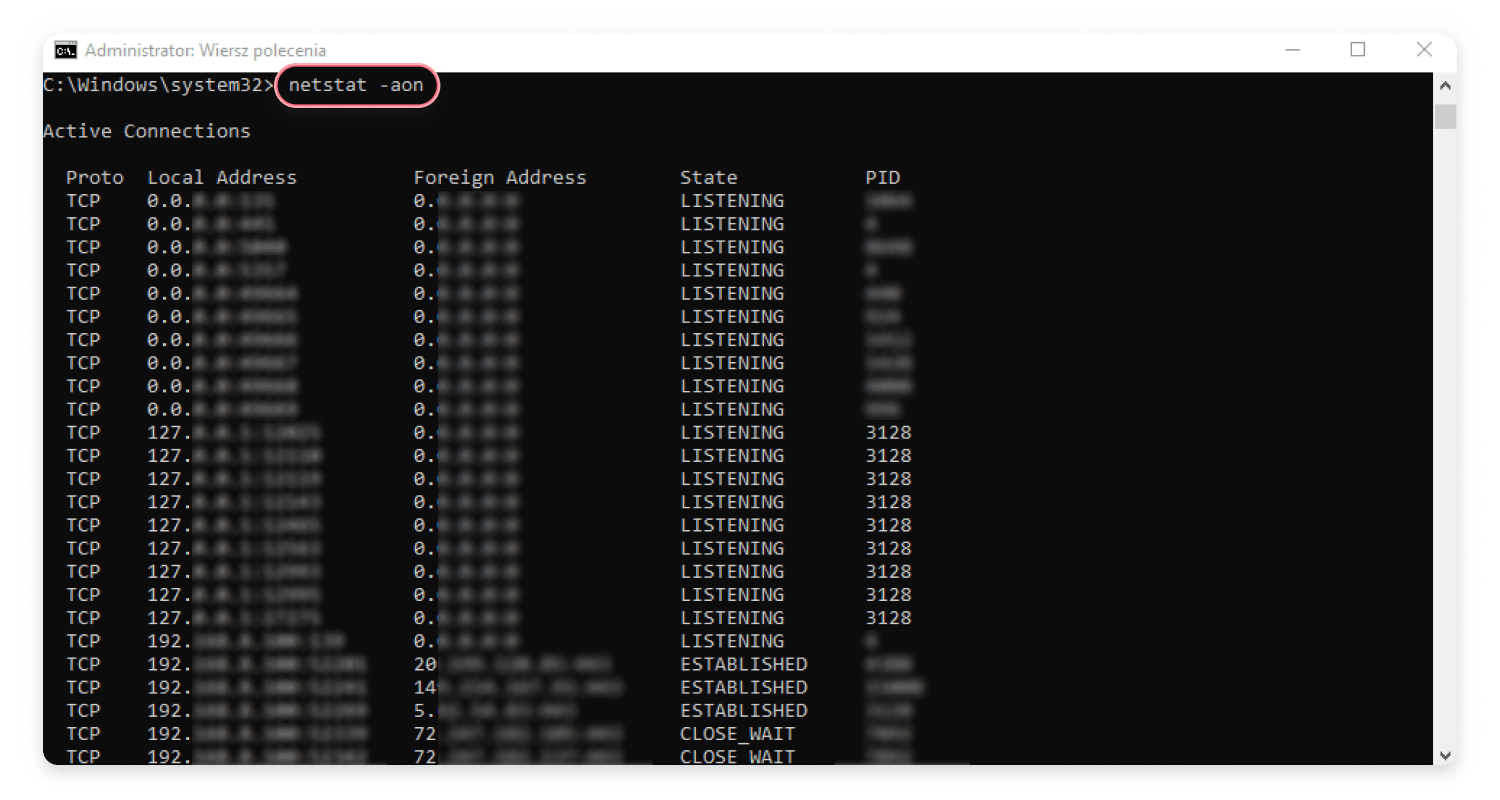Click the scrollbar up arrow
This screenshot has height=800, width=1500.
coord(1446,84)
